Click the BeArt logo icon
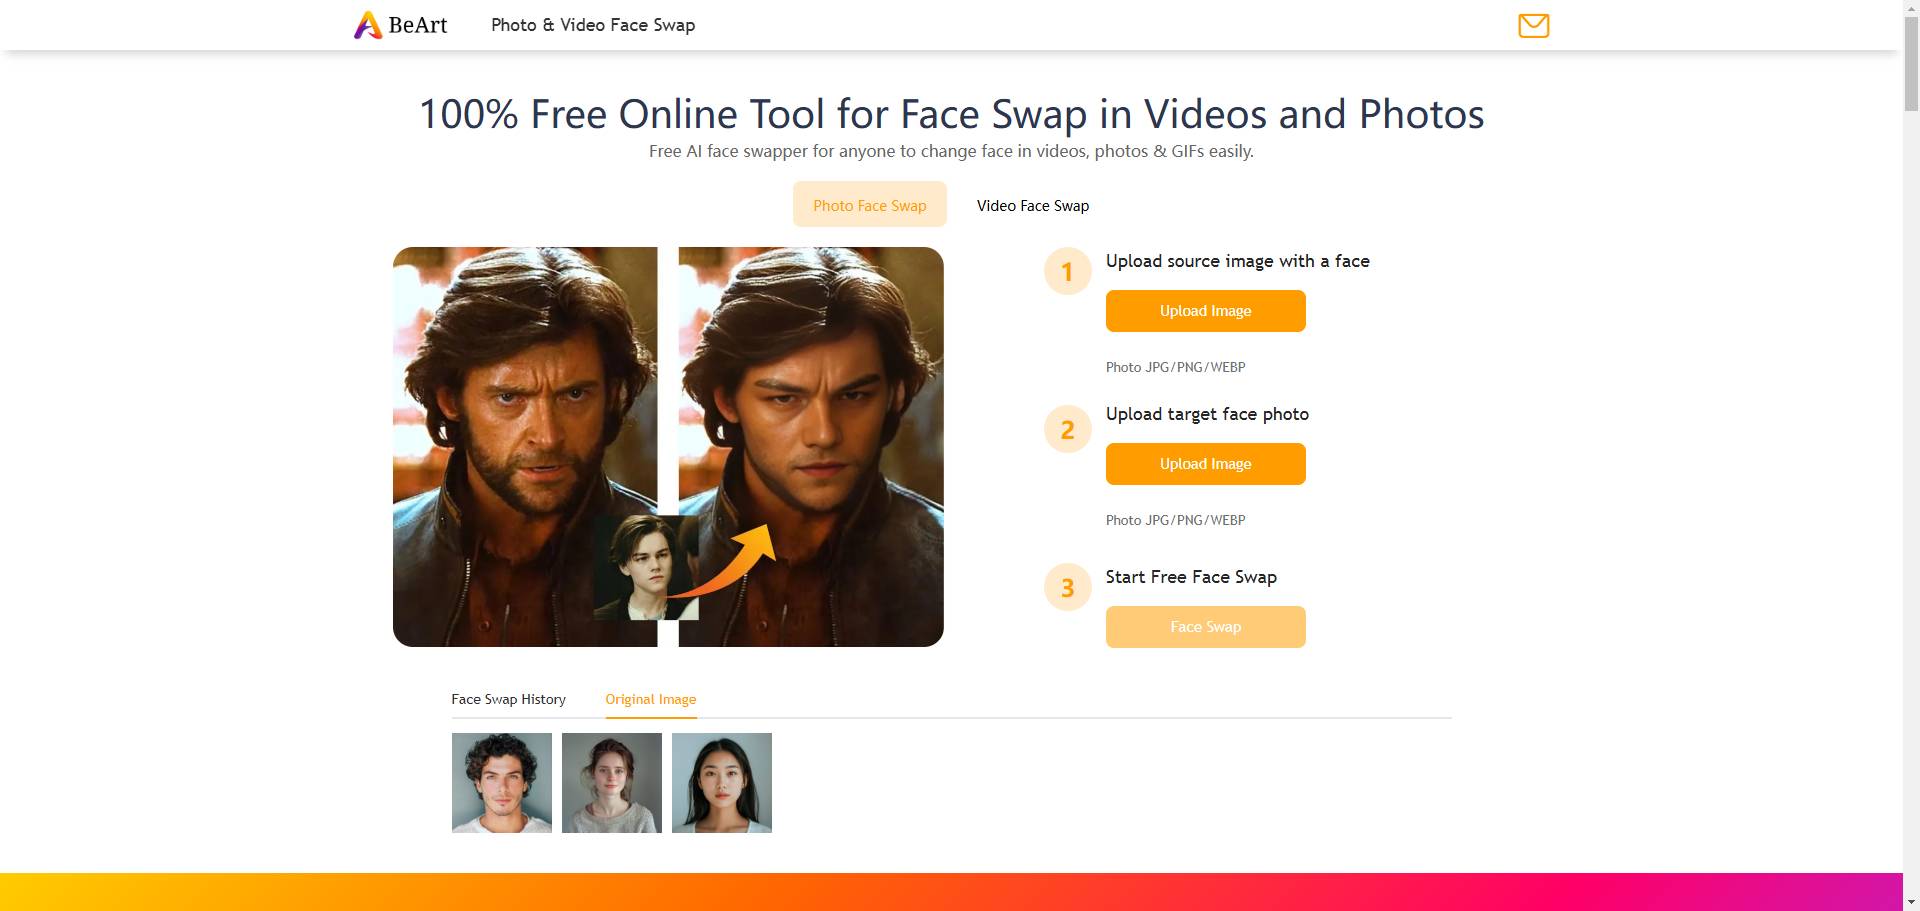Viewport: 1920px width, 911px height. pyautogui.click(x=368, y=25)
